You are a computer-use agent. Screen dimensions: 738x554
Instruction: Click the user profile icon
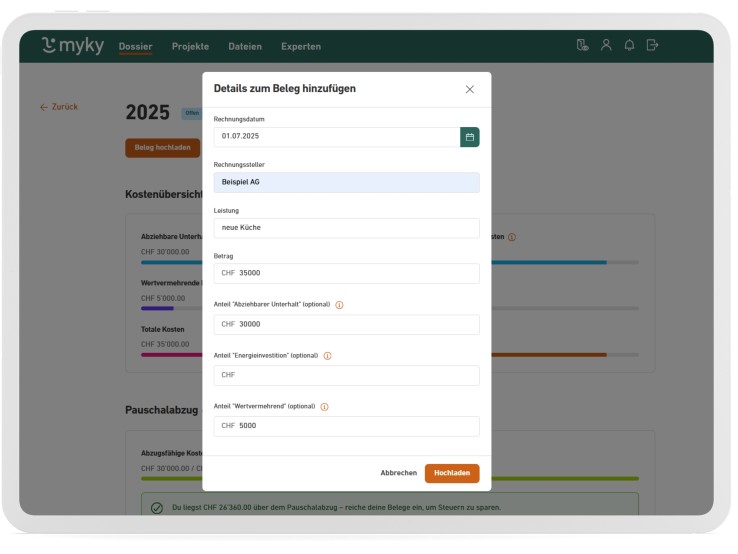[606, 45]
